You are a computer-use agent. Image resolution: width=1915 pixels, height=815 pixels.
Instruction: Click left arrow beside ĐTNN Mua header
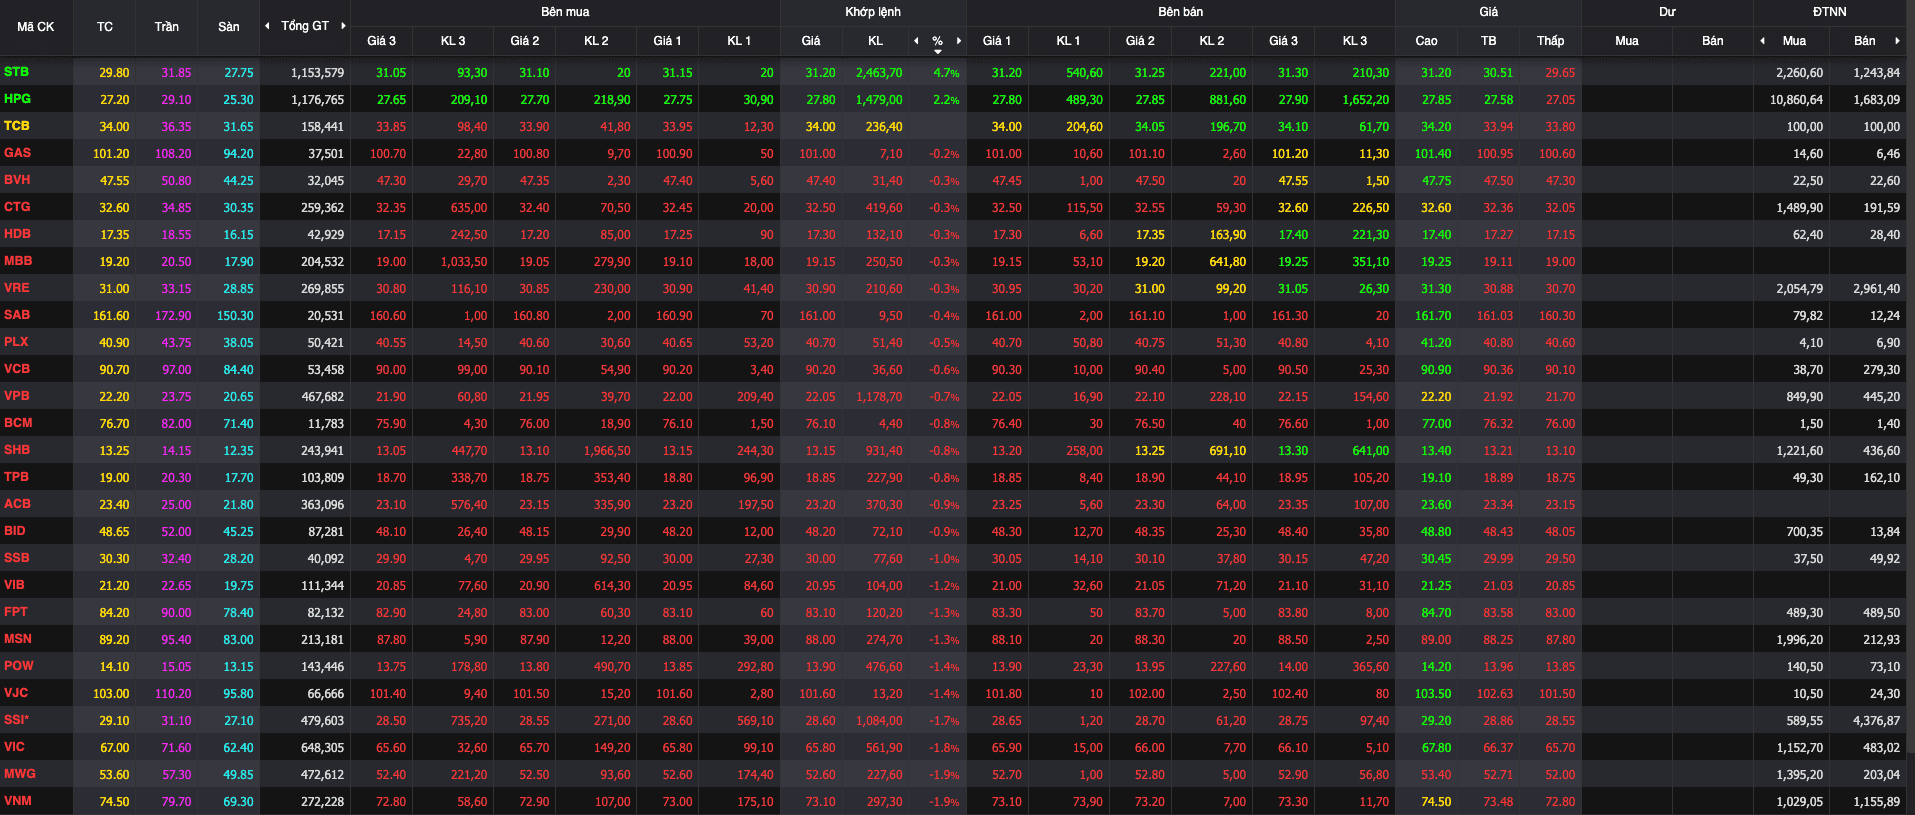tap(1762, 41)
